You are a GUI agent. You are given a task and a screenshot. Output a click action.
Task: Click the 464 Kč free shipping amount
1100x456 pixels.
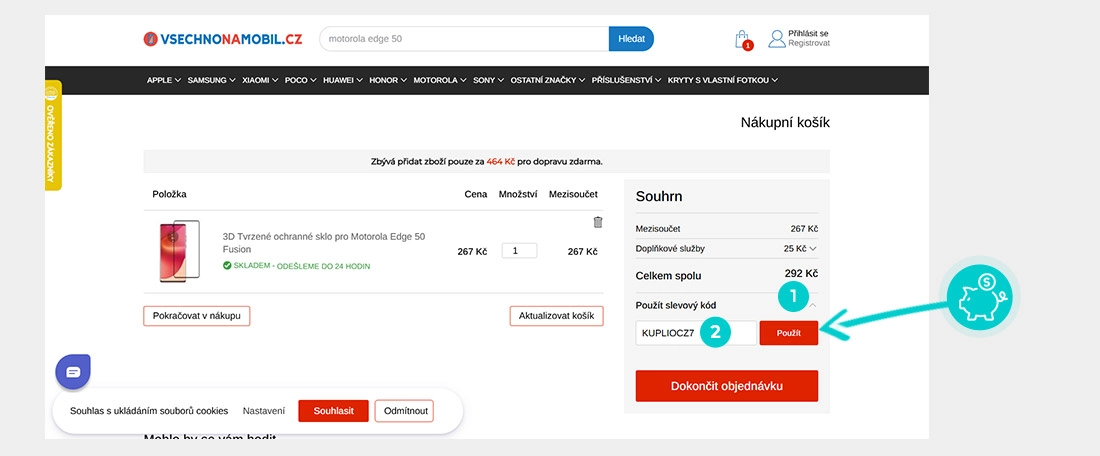(500, 161)
